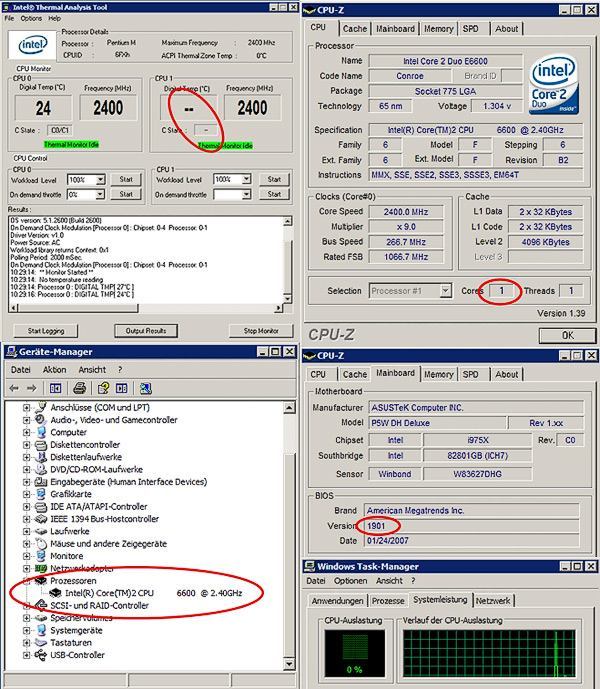Click the CPU-Auslastung 0 % meter
The width and height of the screenshot is (600, 689).
[354, 653]
